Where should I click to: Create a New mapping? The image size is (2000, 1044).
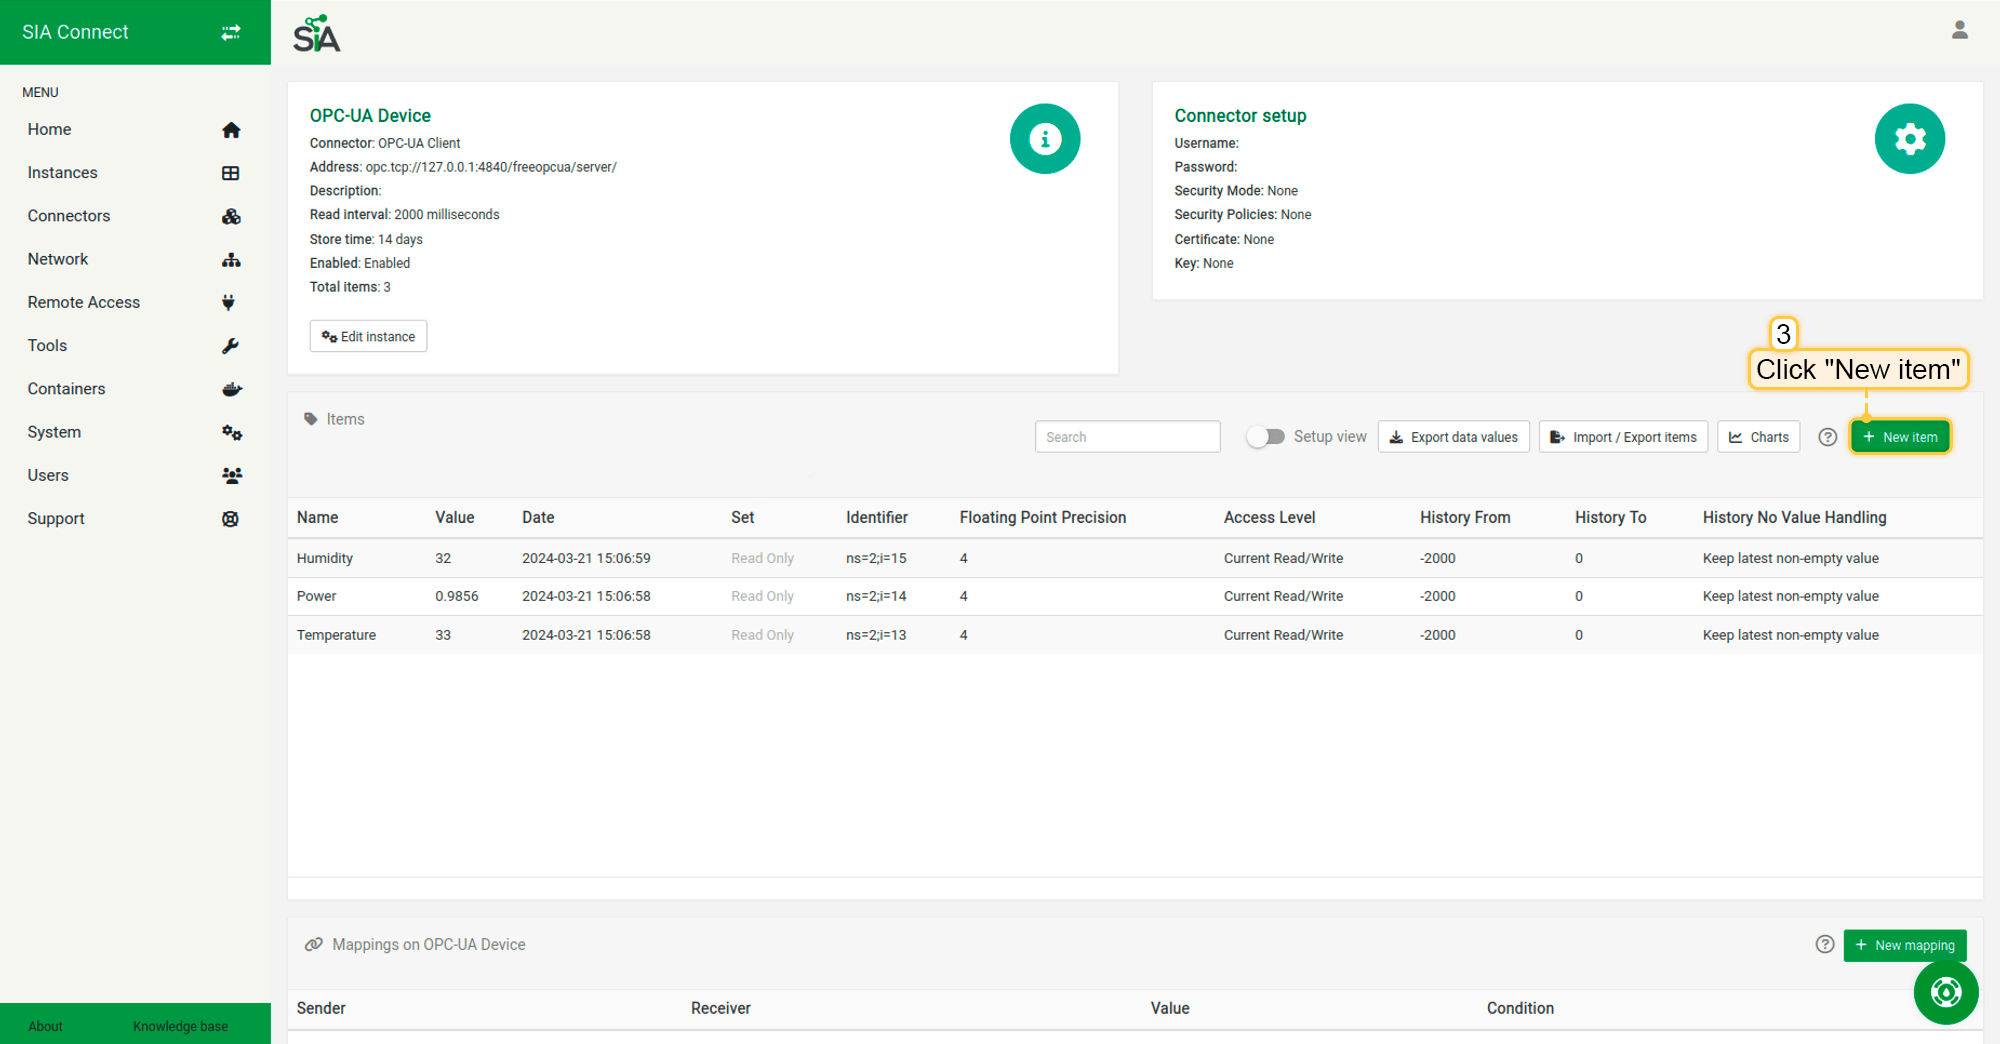[1904, 945]
